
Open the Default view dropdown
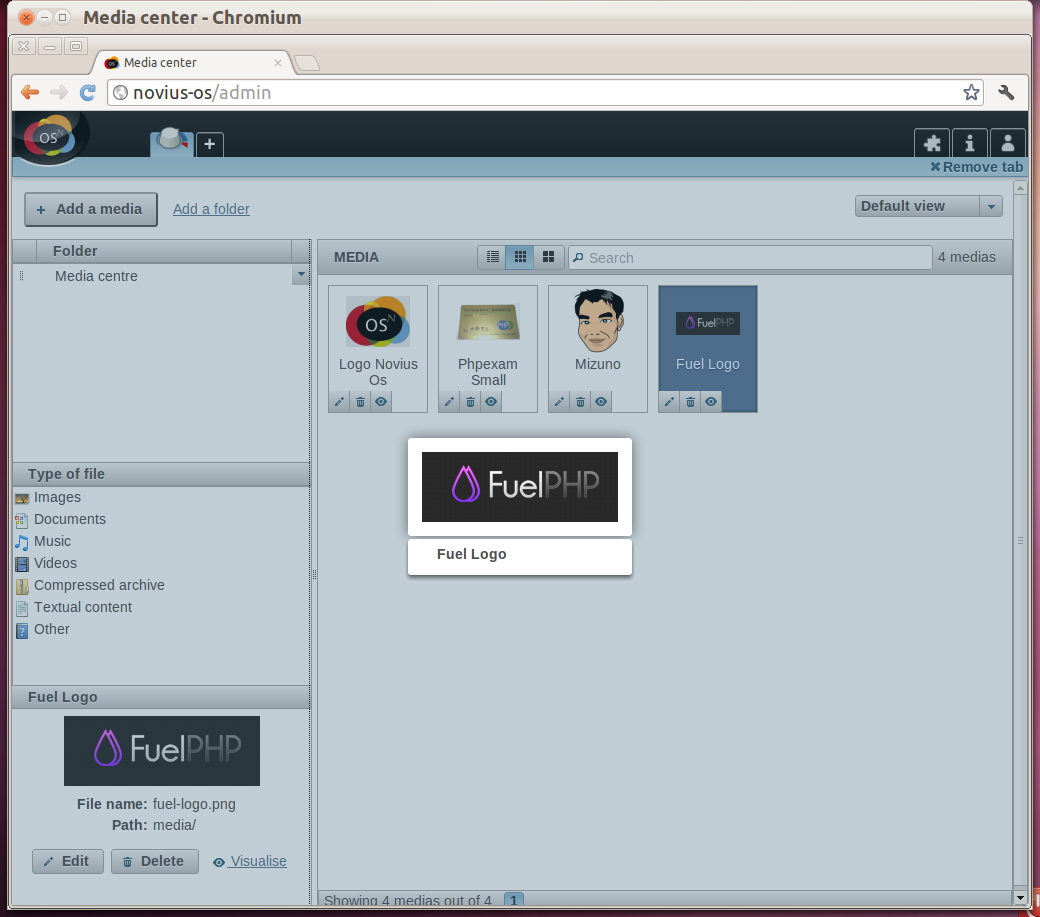(928, 206)
